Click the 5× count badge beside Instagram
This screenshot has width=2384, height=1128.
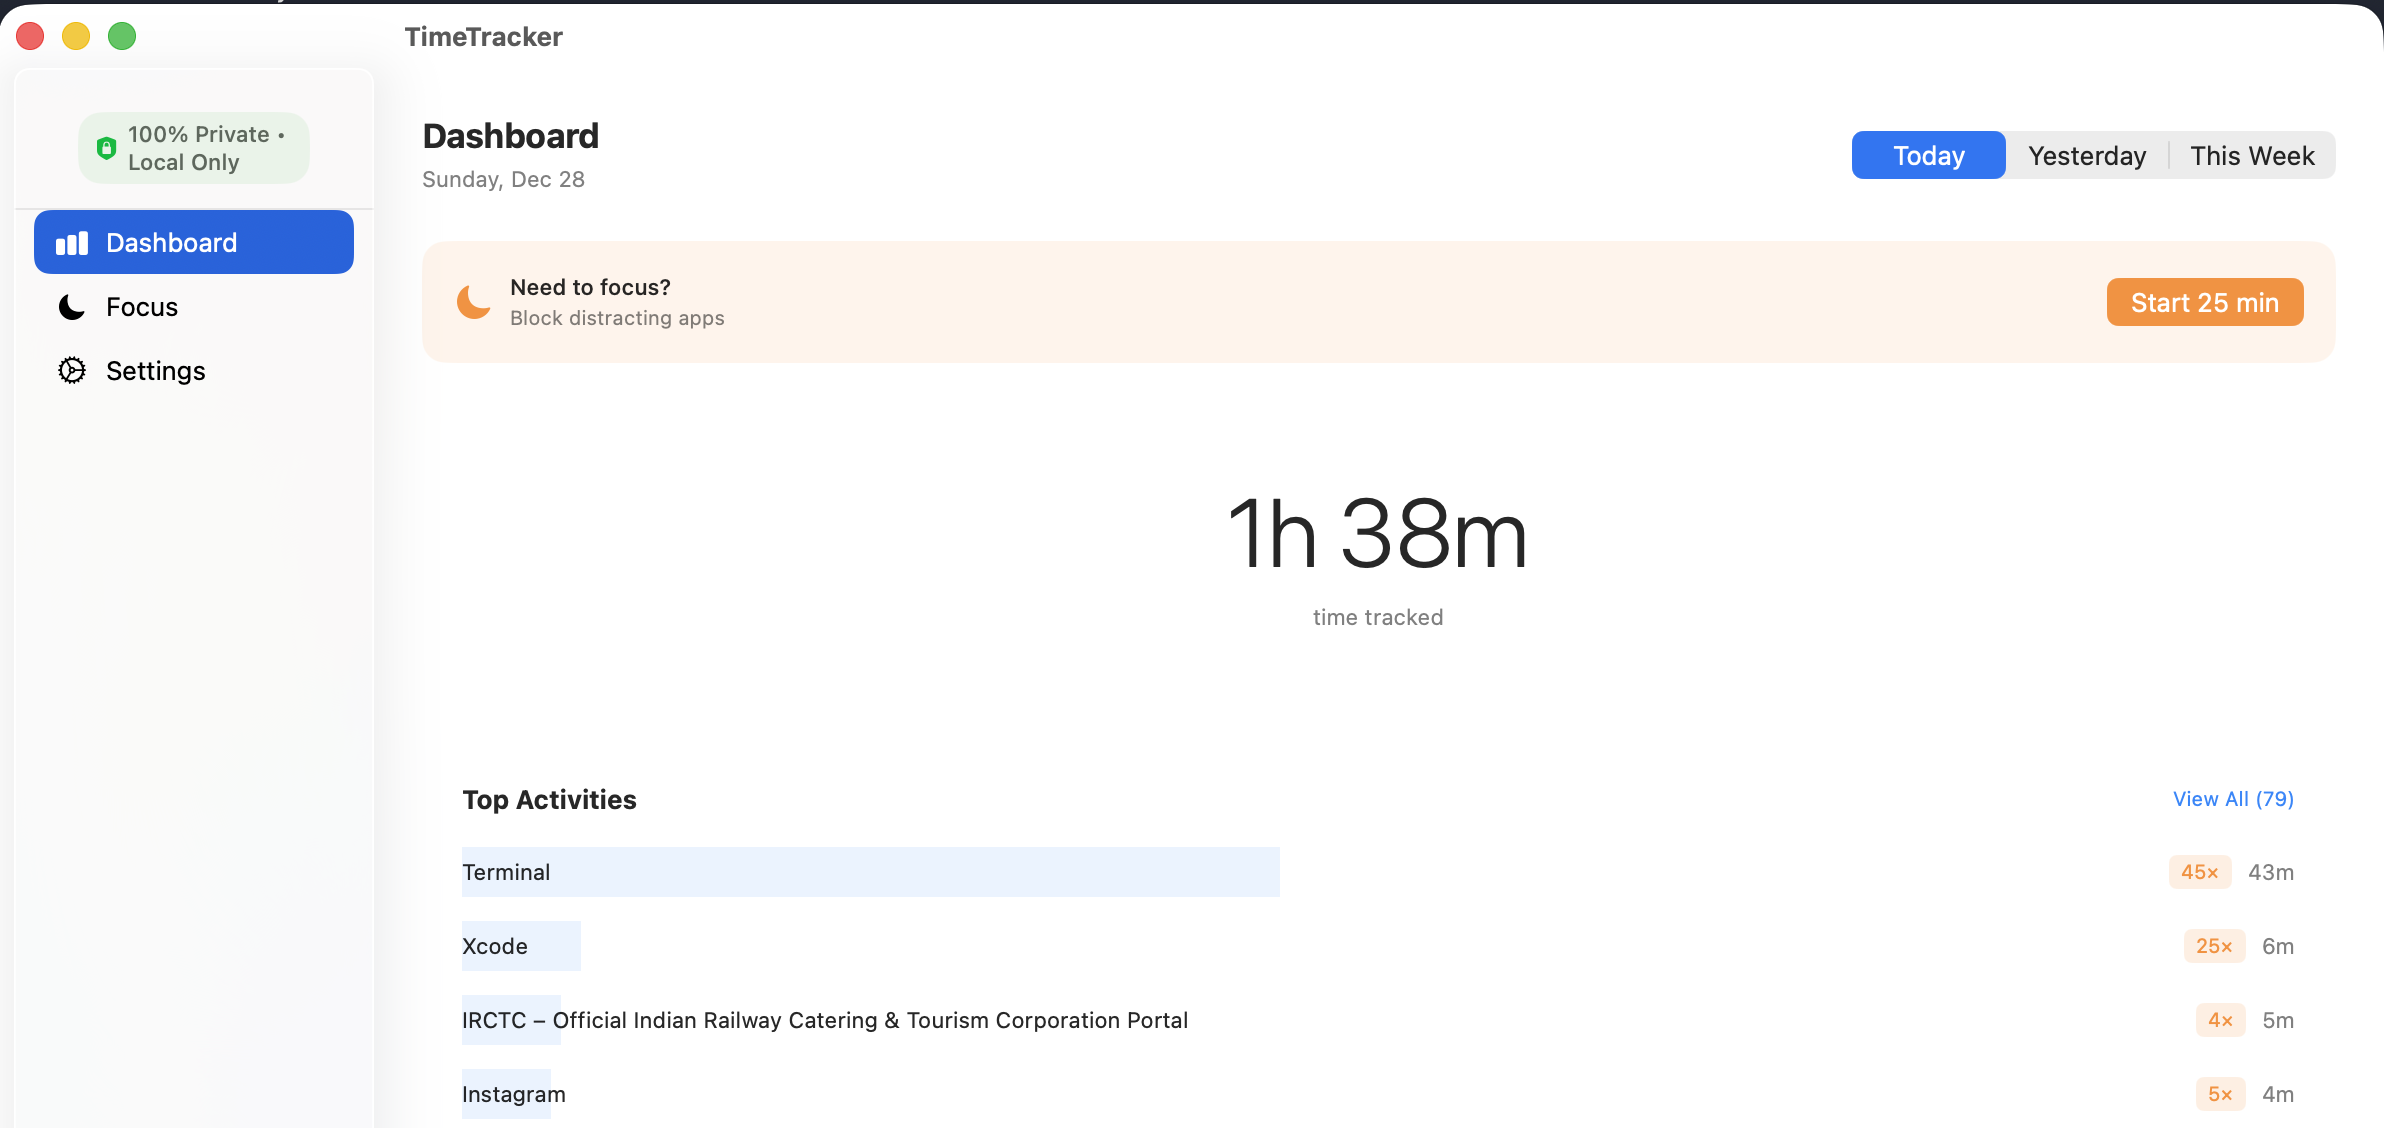point(2219,1094)
